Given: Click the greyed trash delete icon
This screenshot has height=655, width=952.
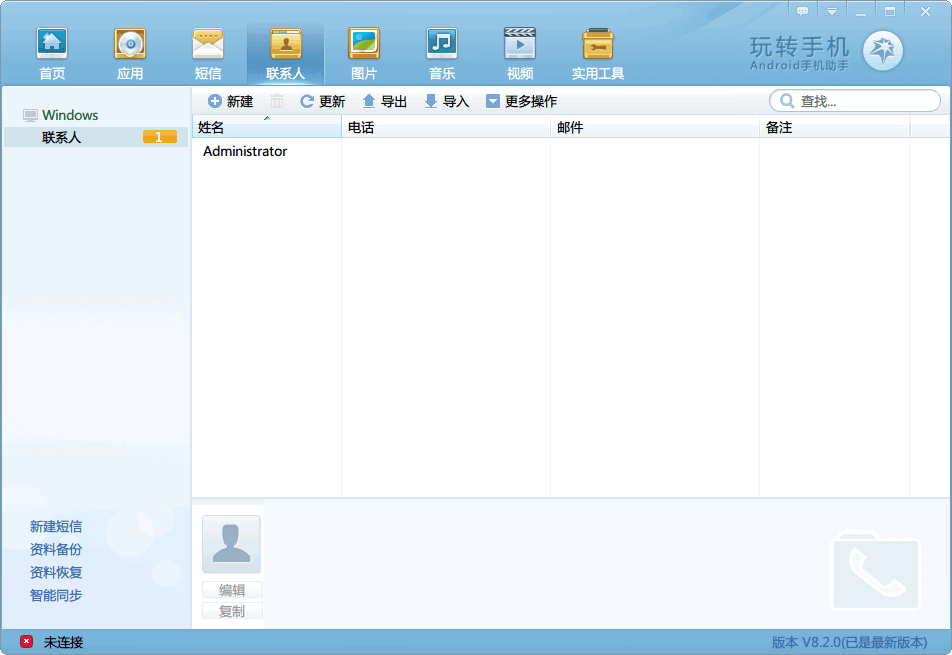Looking at the screenshot, I should tap(277, 101).
